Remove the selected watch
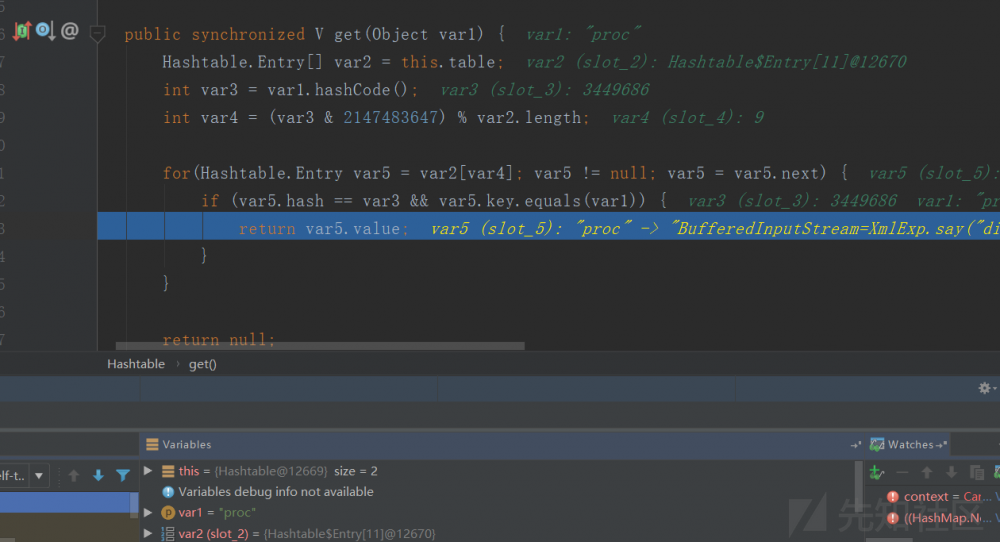The image size is (1000, 542). 902,472
